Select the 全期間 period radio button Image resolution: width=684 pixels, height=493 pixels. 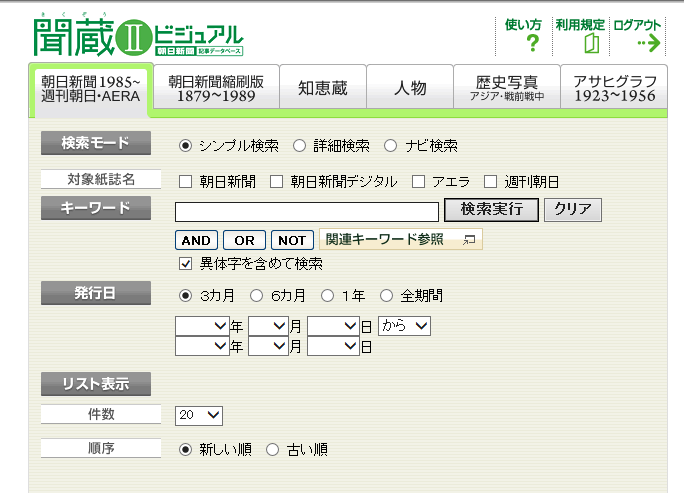[x=386, y=296]
